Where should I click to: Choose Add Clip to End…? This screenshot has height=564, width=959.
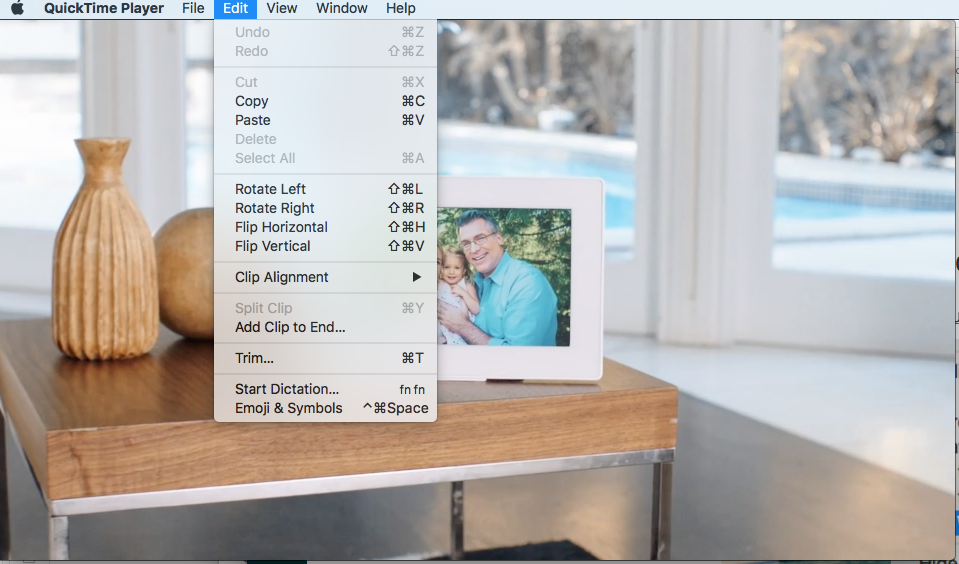click(x=325, y=327)
